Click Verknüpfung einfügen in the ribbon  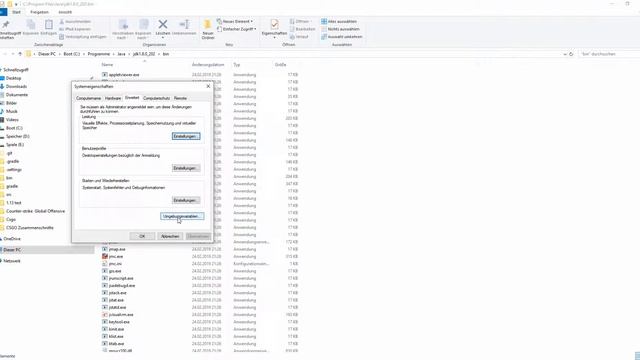tap(83, 37)
